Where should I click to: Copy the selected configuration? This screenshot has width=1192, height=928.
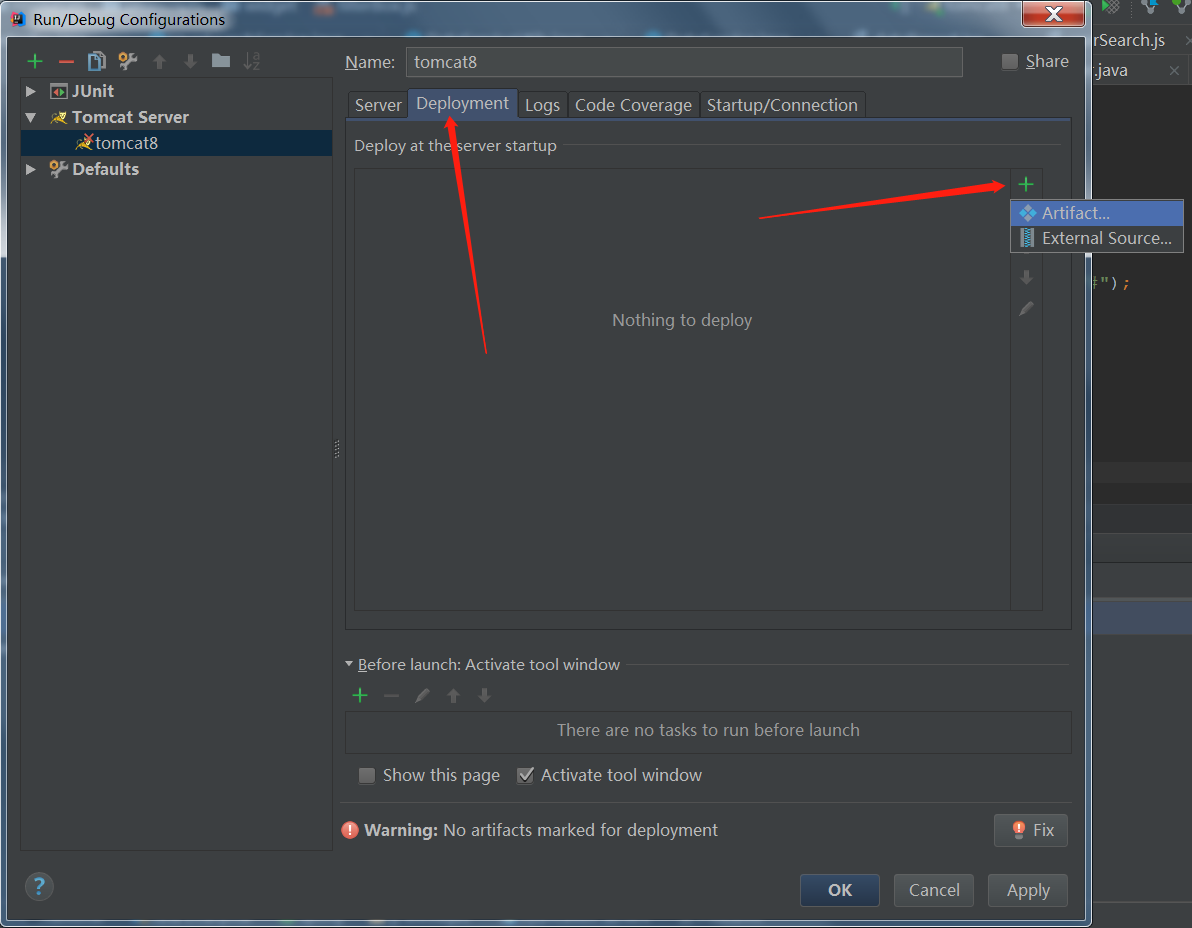(x=97, y=61)
